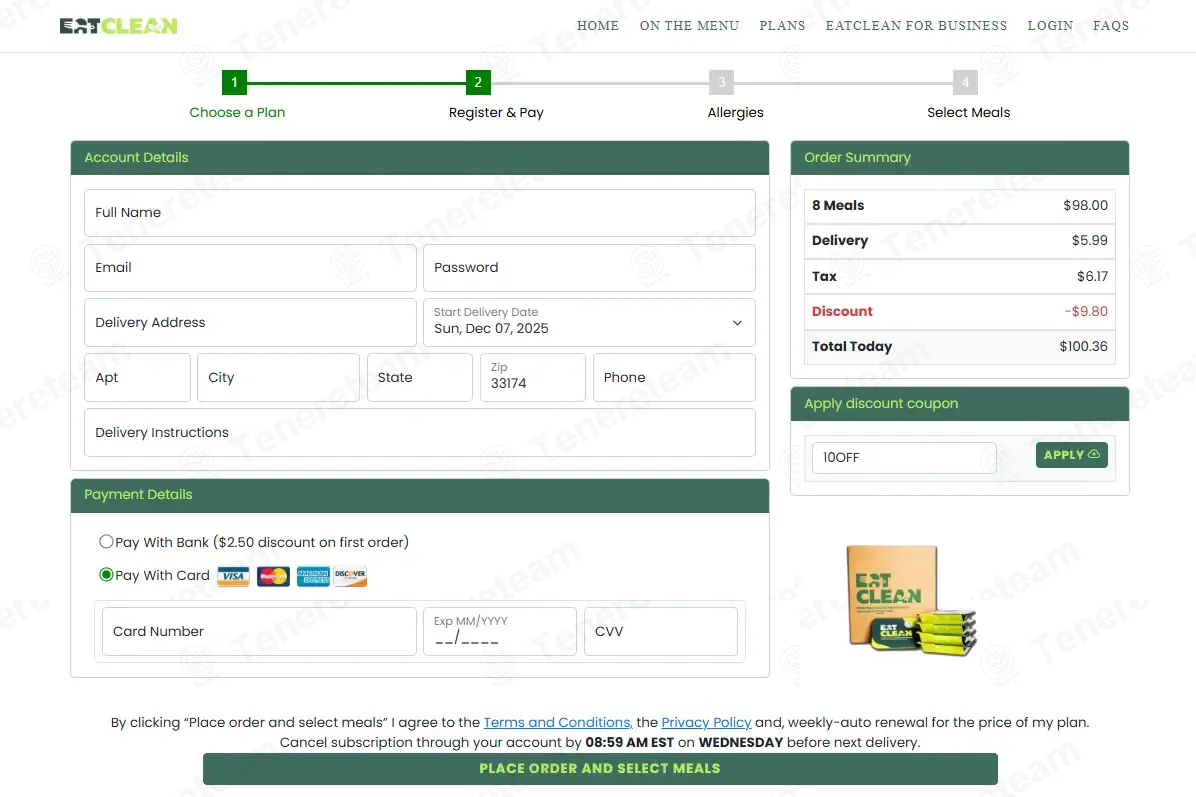
Task: Go to Home page
Action: tap(598, 26)
